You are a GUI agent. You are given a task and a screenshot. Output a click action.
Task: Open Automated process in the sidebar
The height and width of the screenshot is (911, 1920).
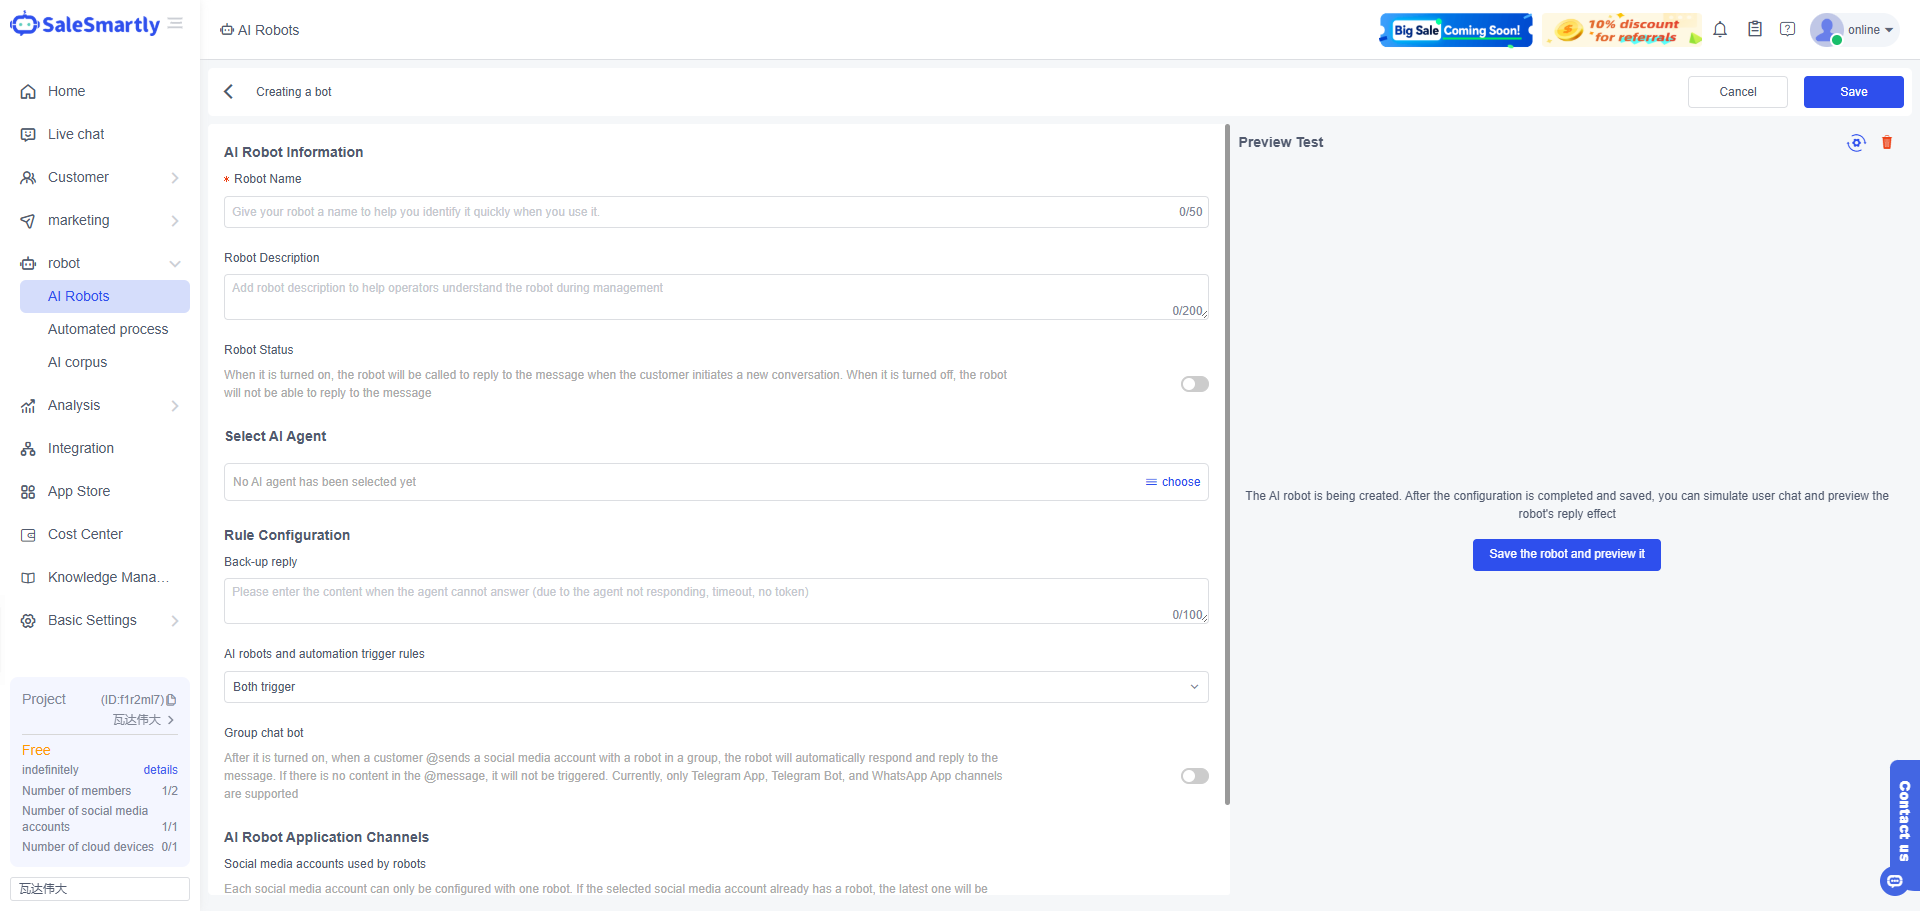[108, 330]
